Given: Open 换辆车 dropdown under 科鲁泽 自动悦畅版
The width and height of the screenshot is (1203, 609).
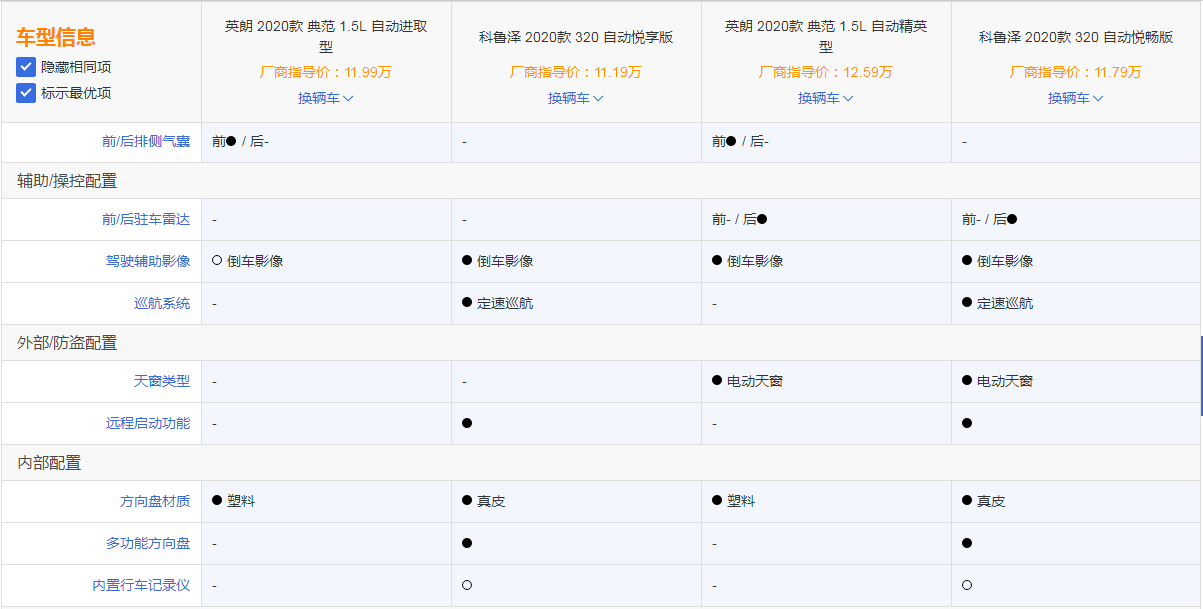Looking at the screenshot, I should pyautogui.click(x=1076, y=98).
